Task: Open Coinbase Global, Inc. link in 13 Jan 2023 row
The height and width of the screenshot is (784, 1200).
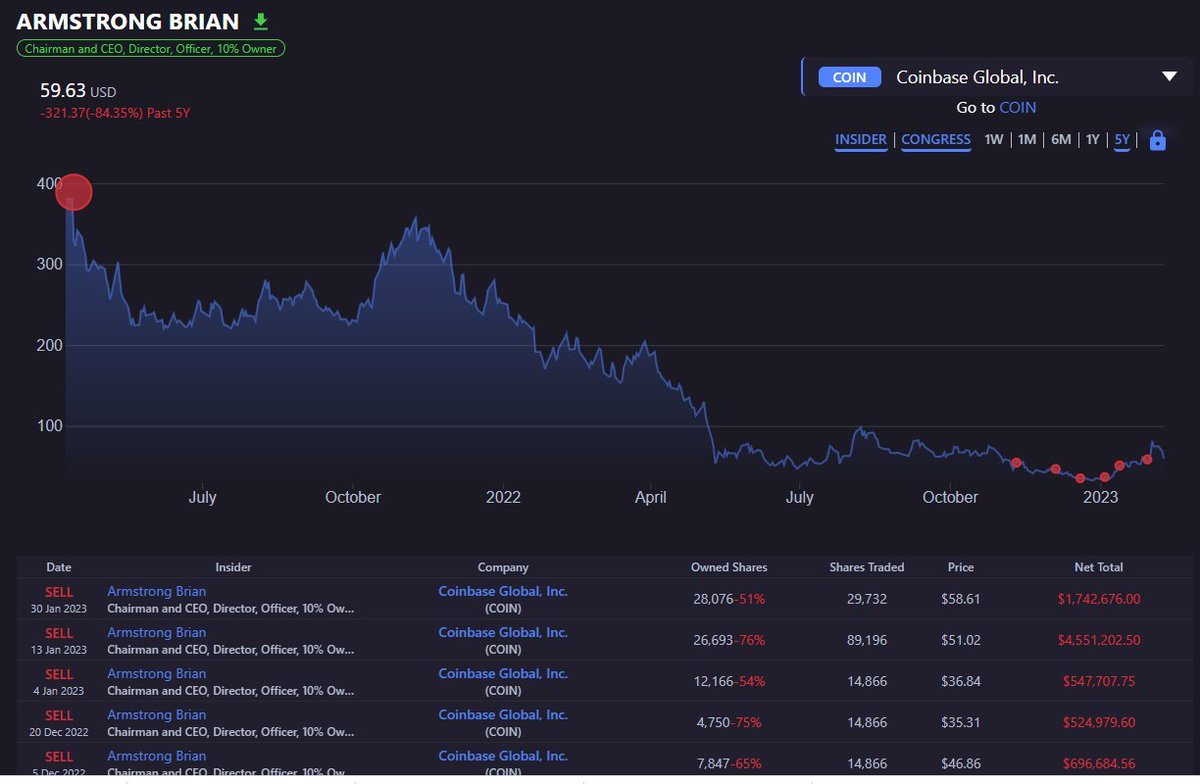Action: [503, 632]
